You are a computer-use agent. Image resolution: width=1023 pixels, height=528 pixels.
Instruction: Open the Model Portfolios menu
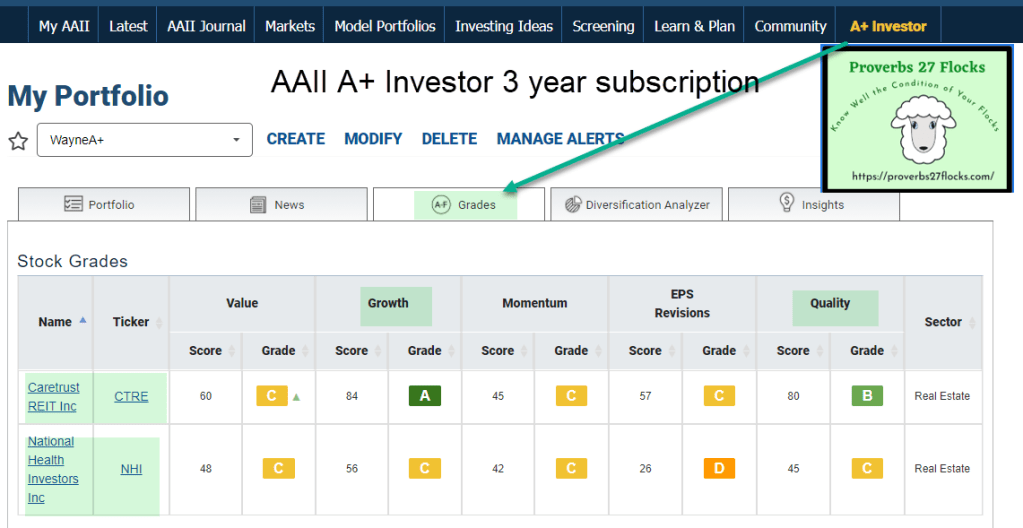(x=385, y=26)
